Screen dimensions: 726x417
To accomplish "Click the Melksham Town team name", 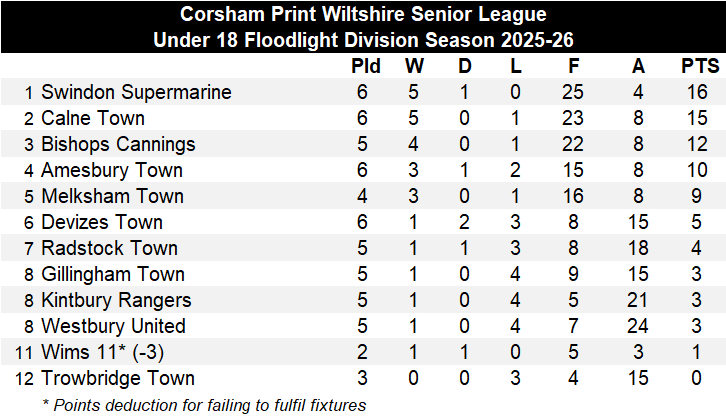I will [x=112, y=197].
